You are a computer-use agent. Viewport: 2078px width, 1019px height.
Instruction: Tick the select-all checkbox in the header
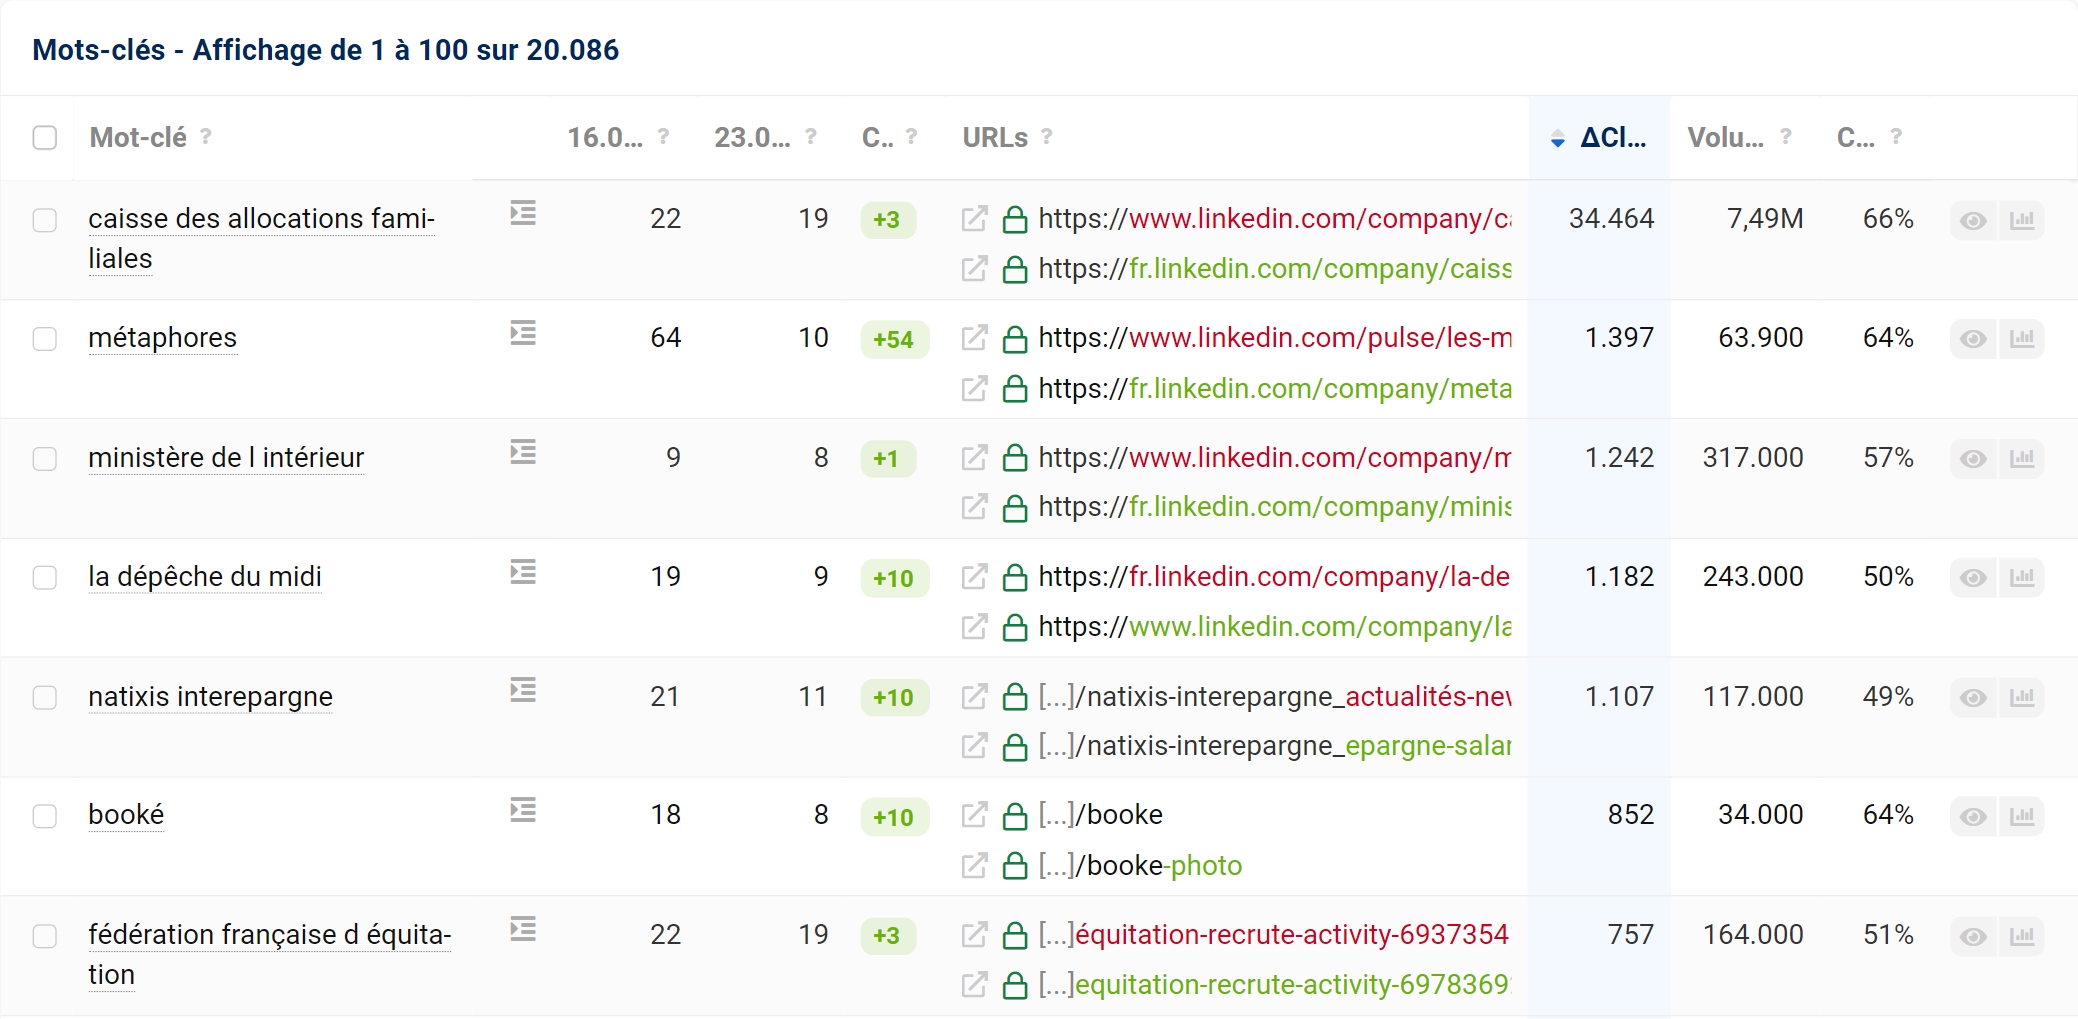click(x=45, y=138)
